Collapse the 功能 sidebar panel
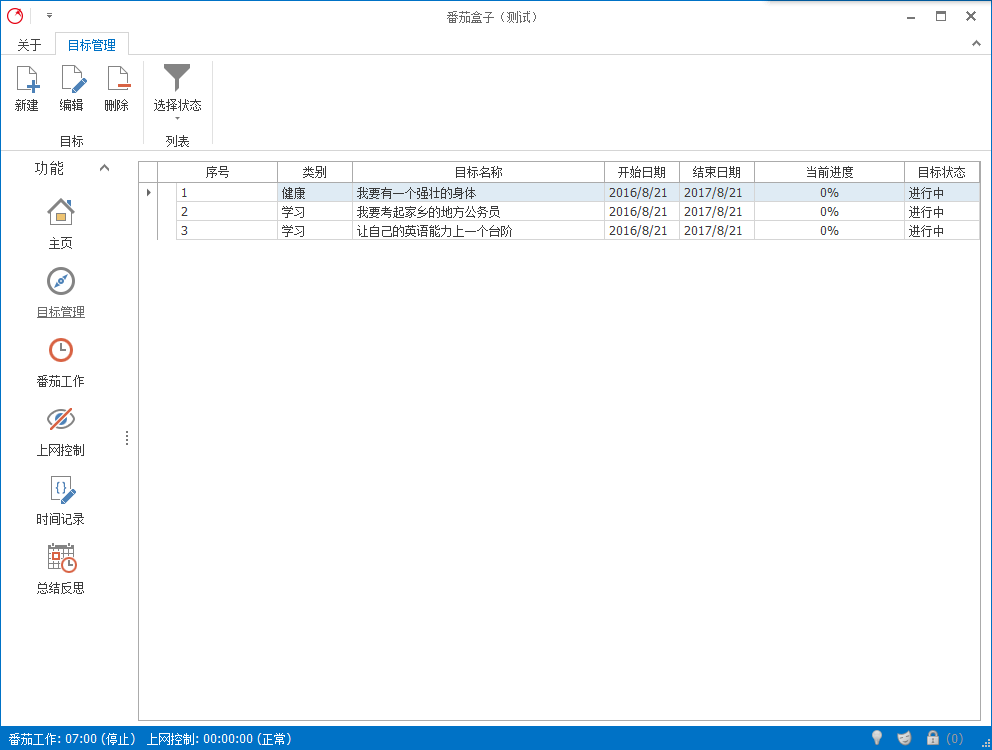This screenshot has height=750, width=992. (x=105, y=168)
